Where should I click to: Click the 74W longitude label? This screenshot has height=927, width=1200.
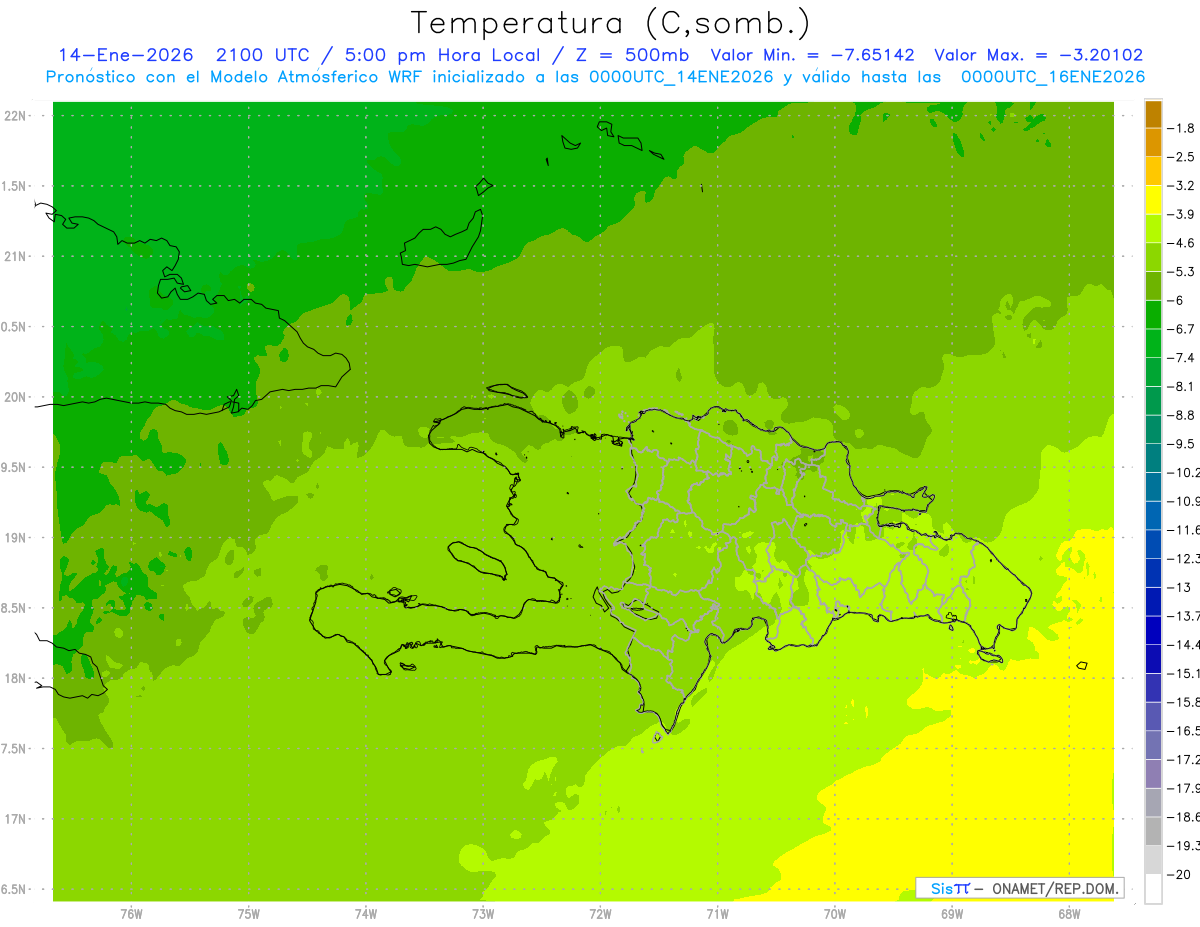[366, 913]
